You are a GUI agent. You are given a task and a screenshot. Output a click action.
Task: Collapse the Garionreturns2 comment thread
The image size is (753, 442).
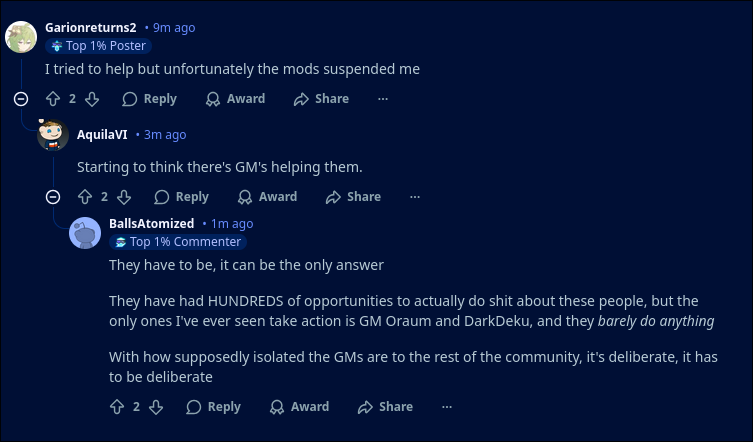point(21,98)
